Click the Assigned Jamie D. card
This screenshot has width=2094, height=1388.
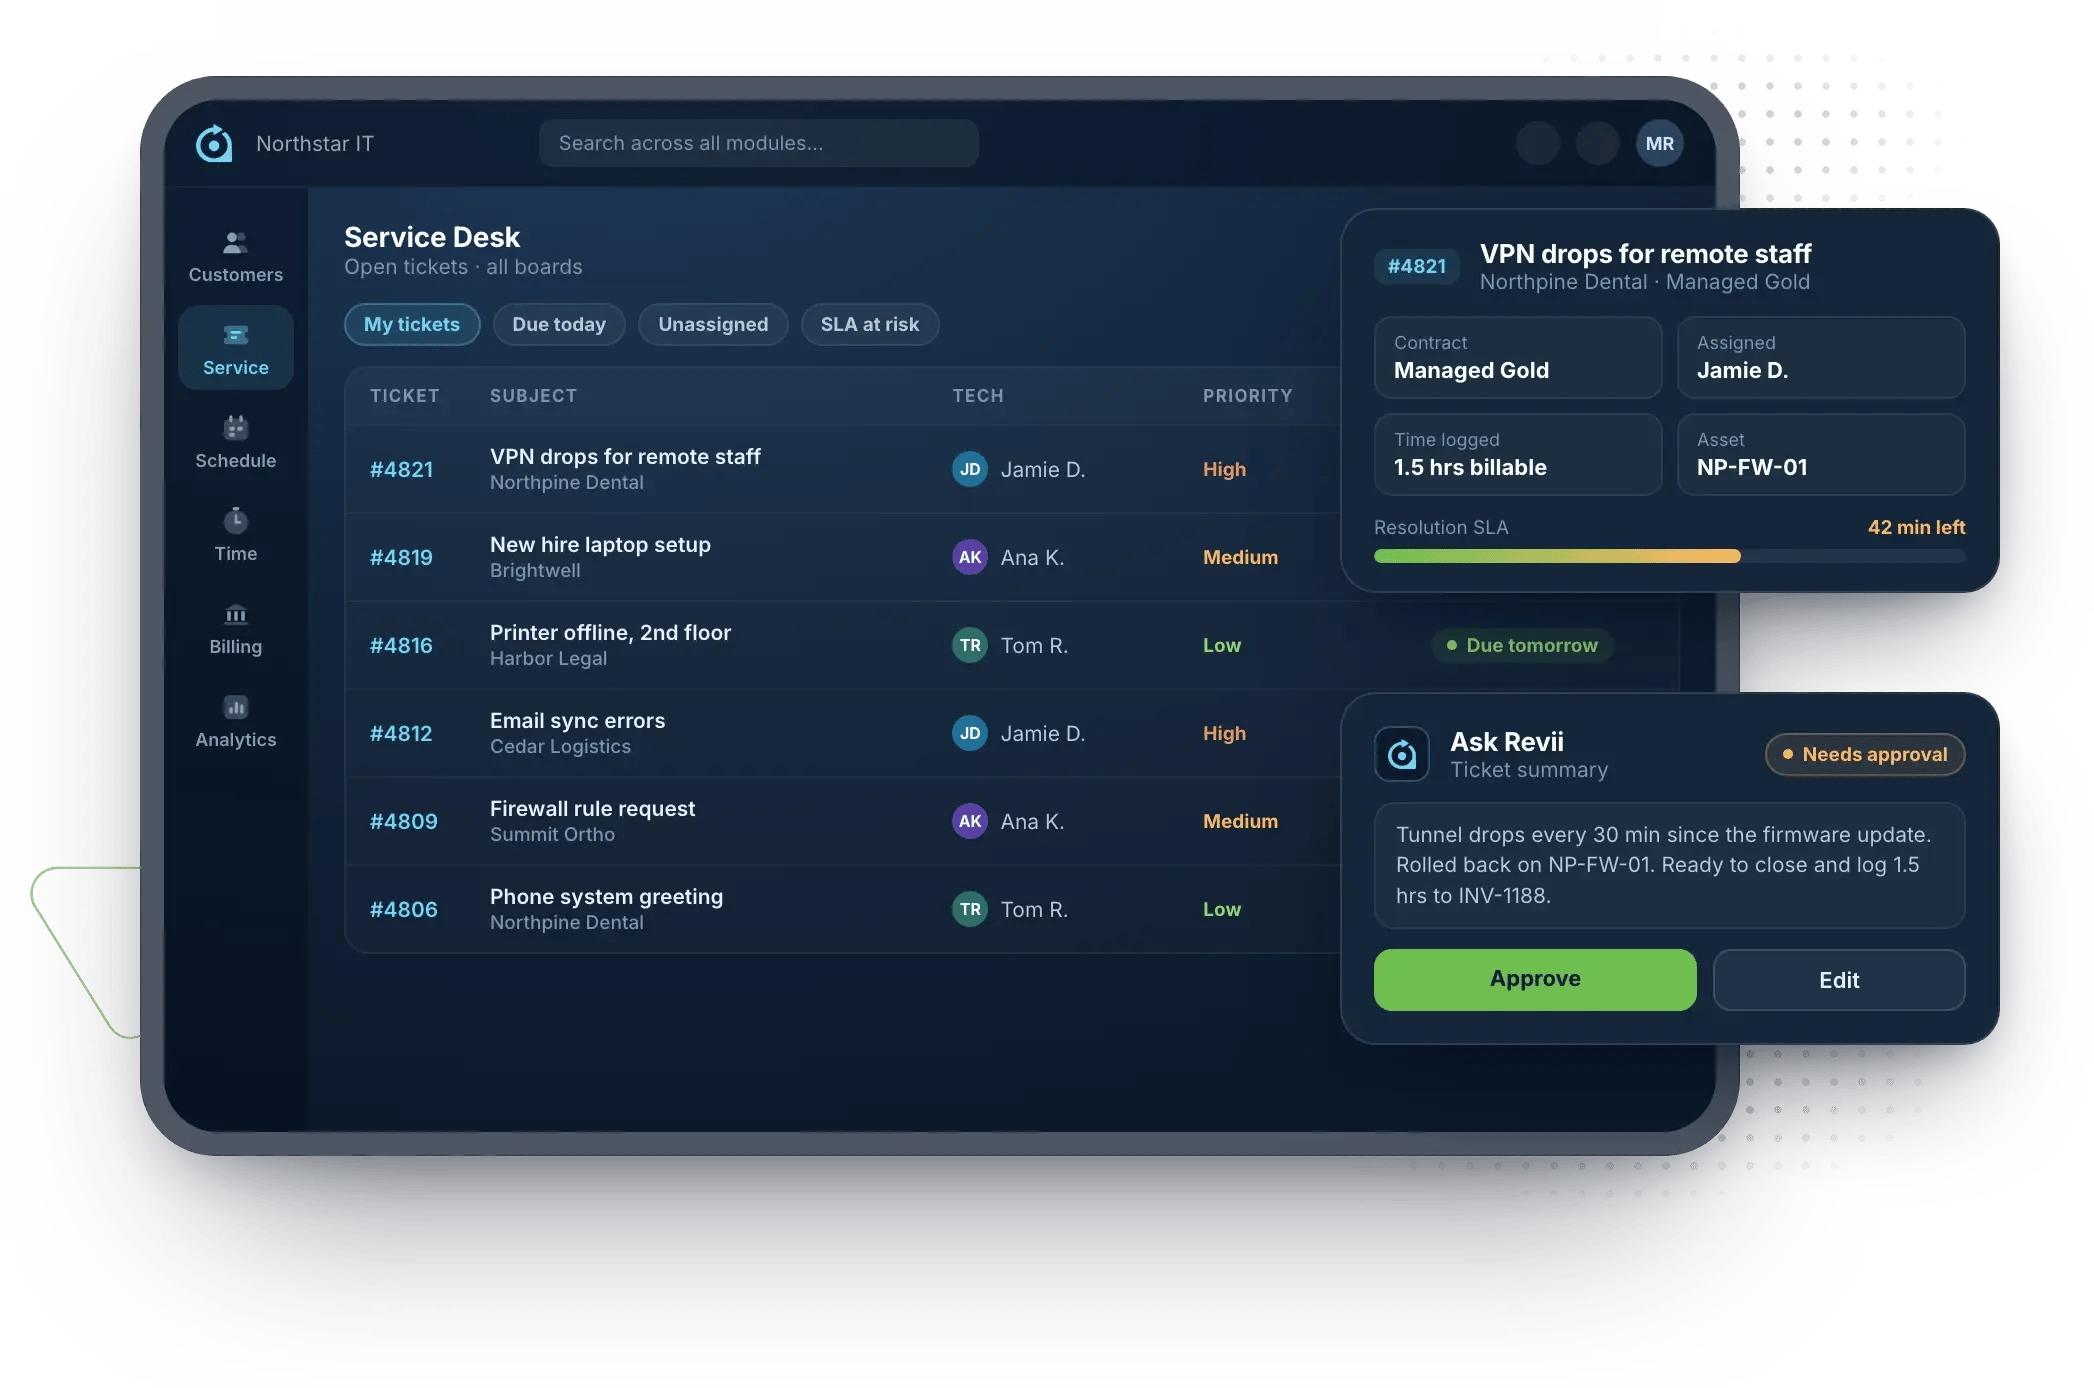pos(1821,357)
